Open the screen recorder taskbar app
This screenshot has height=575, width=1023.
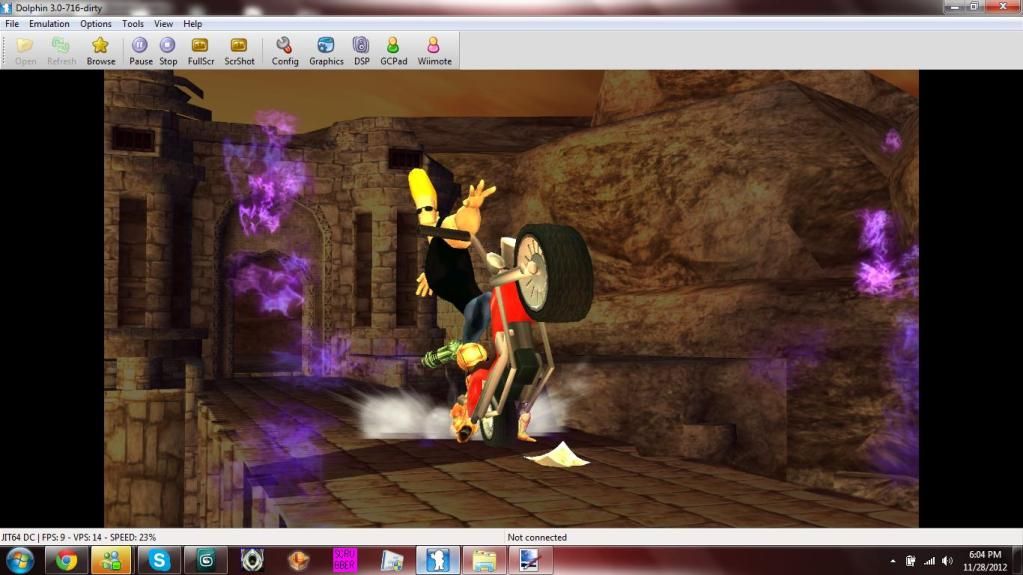pyautogui.click(x=530, y=560)
